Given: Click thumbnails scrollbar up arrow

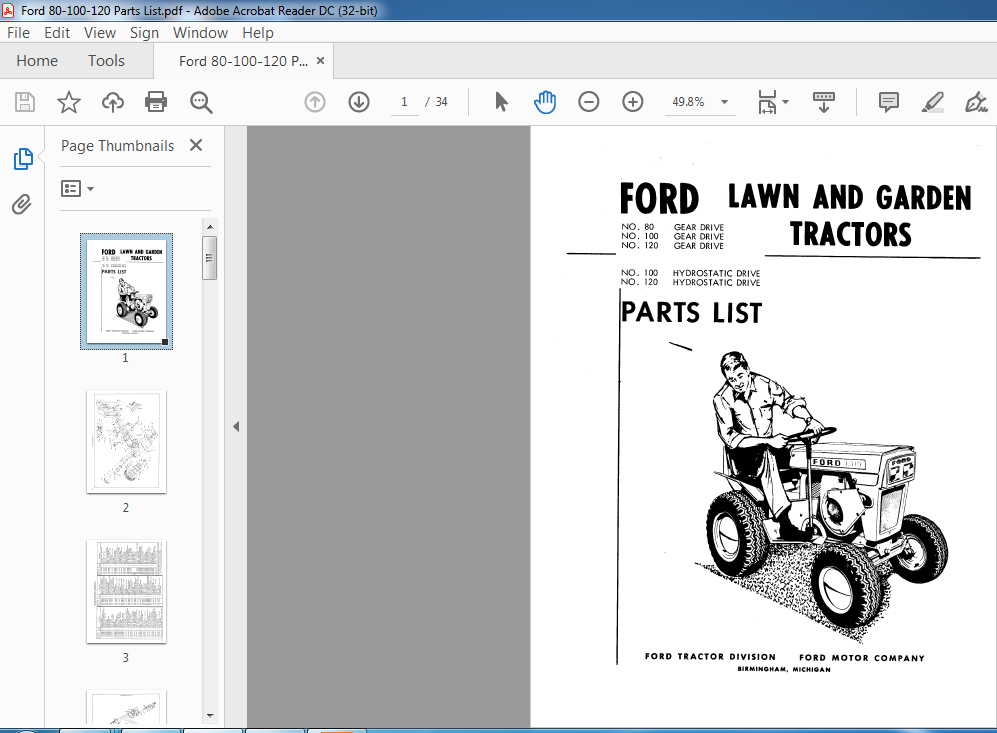Looking at the screenshot, I should tap(210, 227).
